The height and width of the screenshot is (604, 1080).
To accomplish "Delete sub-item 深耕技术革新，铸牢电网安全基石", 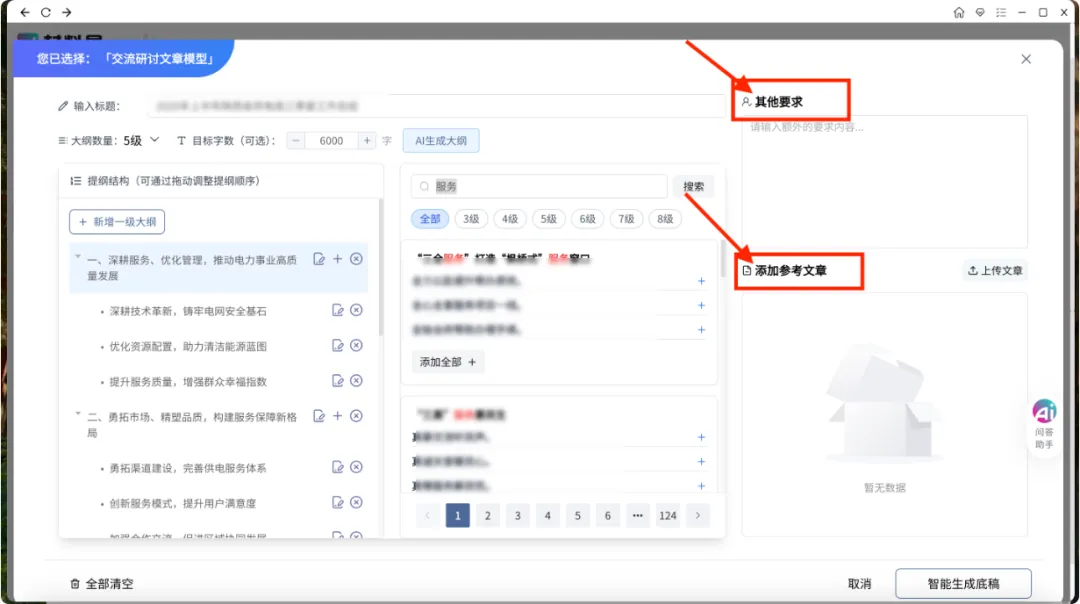I will point(356,310).
